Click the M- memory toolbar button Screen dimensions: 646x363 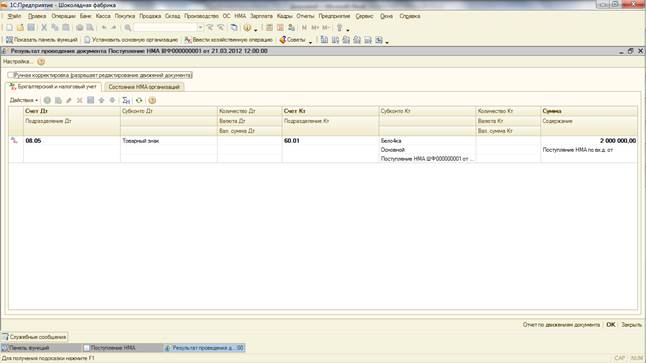tap(326, 28)
